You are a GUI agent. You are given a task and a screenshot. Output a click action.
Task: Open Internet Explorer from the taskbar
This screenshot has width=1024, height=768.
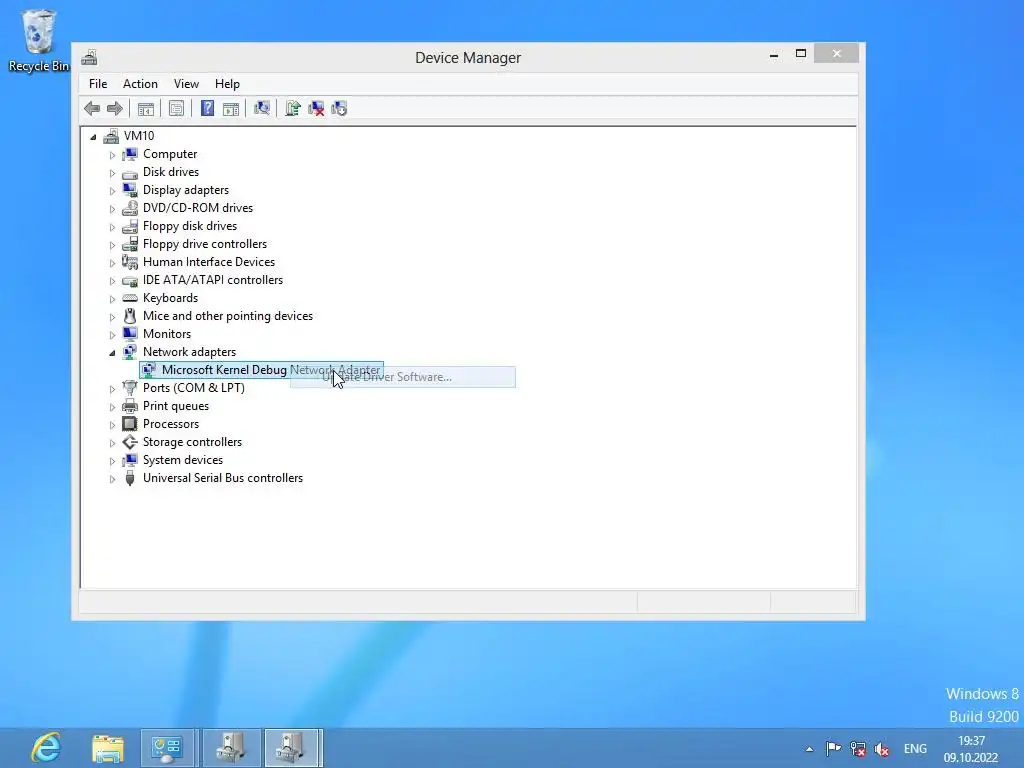tap(46, 748)
